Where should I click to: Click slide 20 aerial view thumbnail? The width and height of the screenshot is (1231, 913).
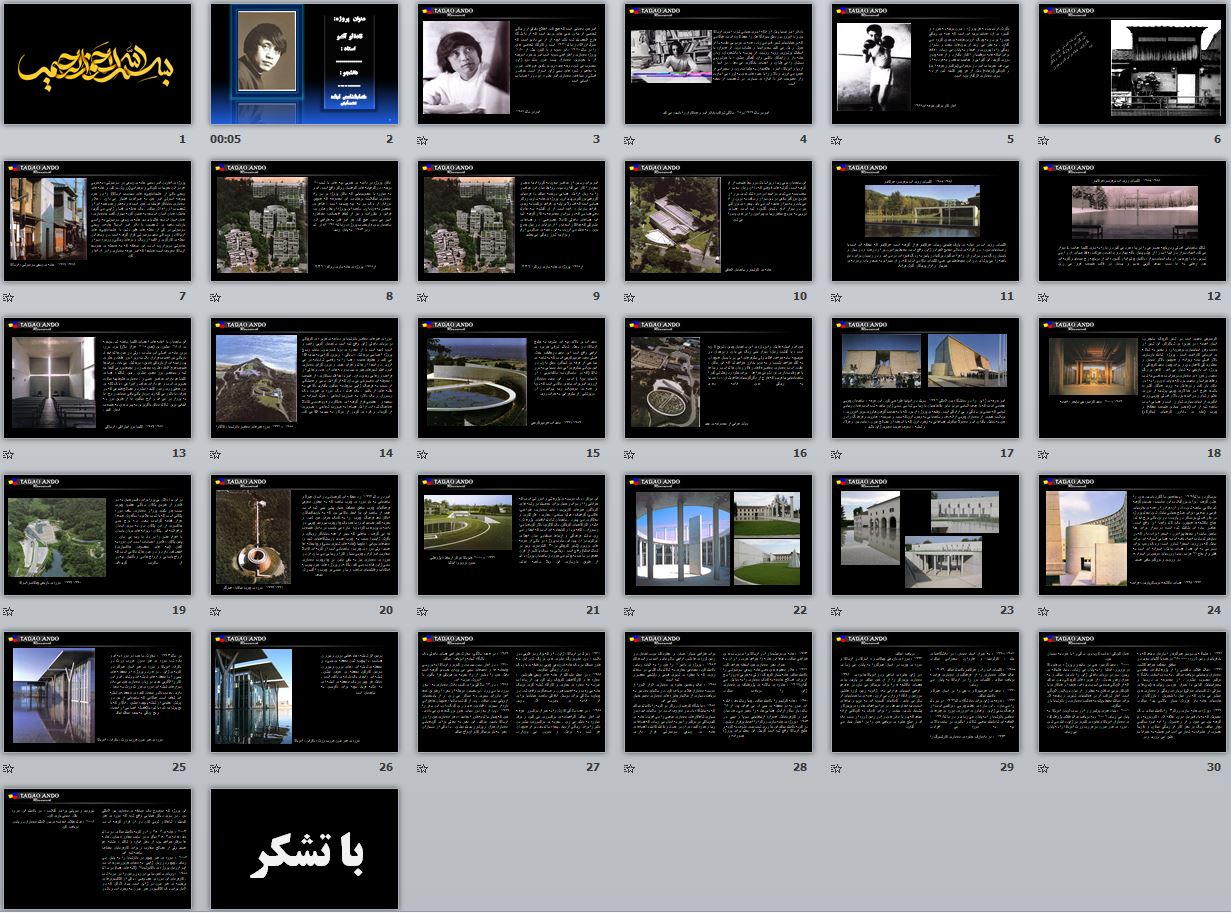(x=304, y=535)
